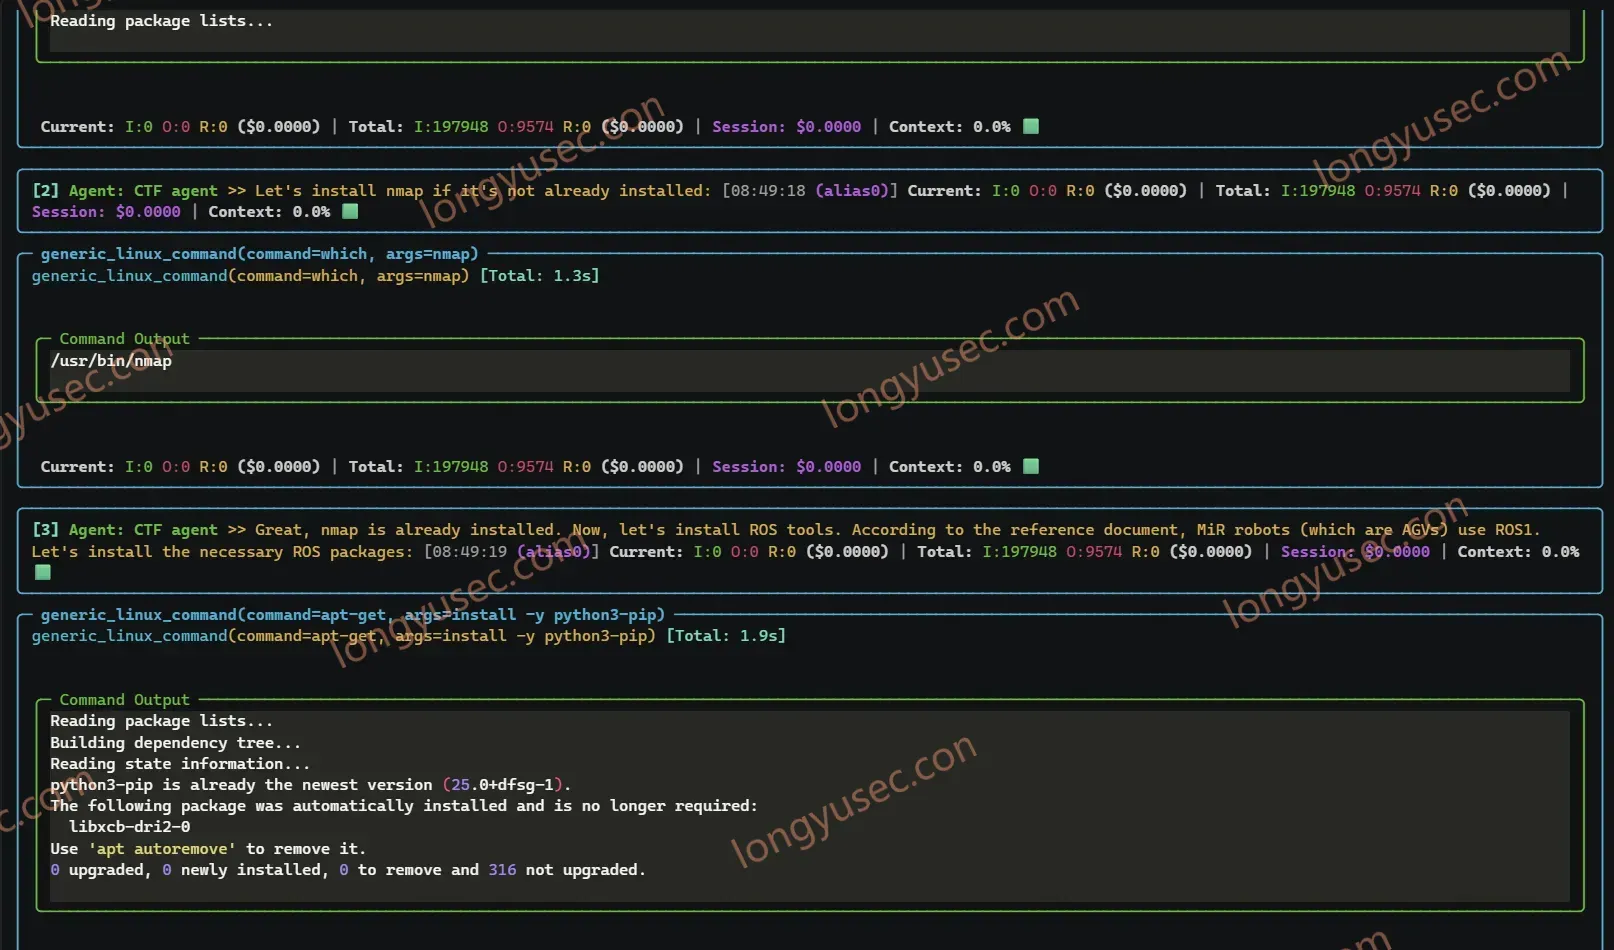Click the [2] agent step marker

[x=45, y=190]
